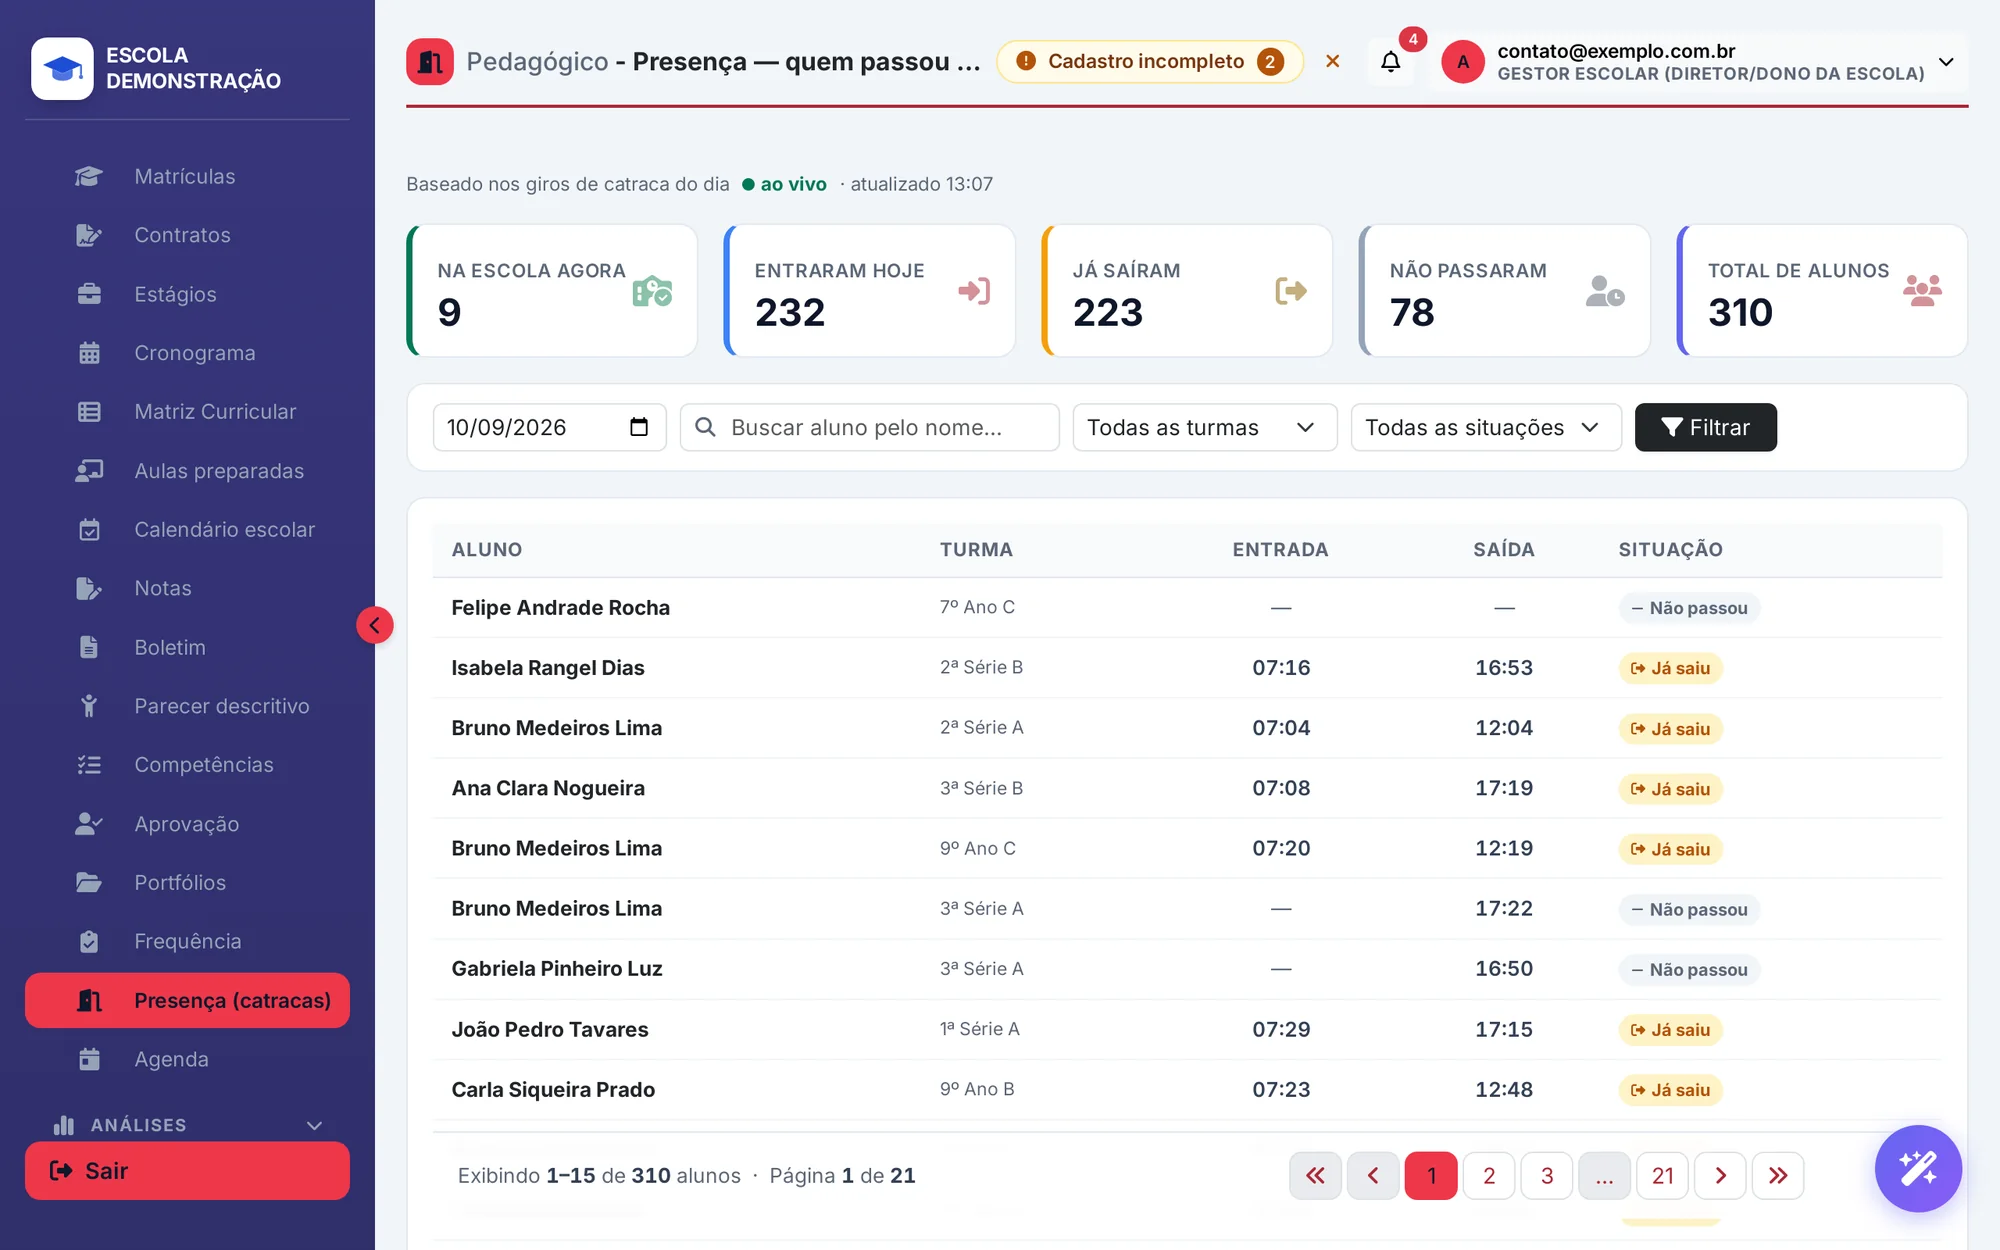Go to page 3 of results
The height and width of the screenshot is (1250, 2000).
1547,1176
